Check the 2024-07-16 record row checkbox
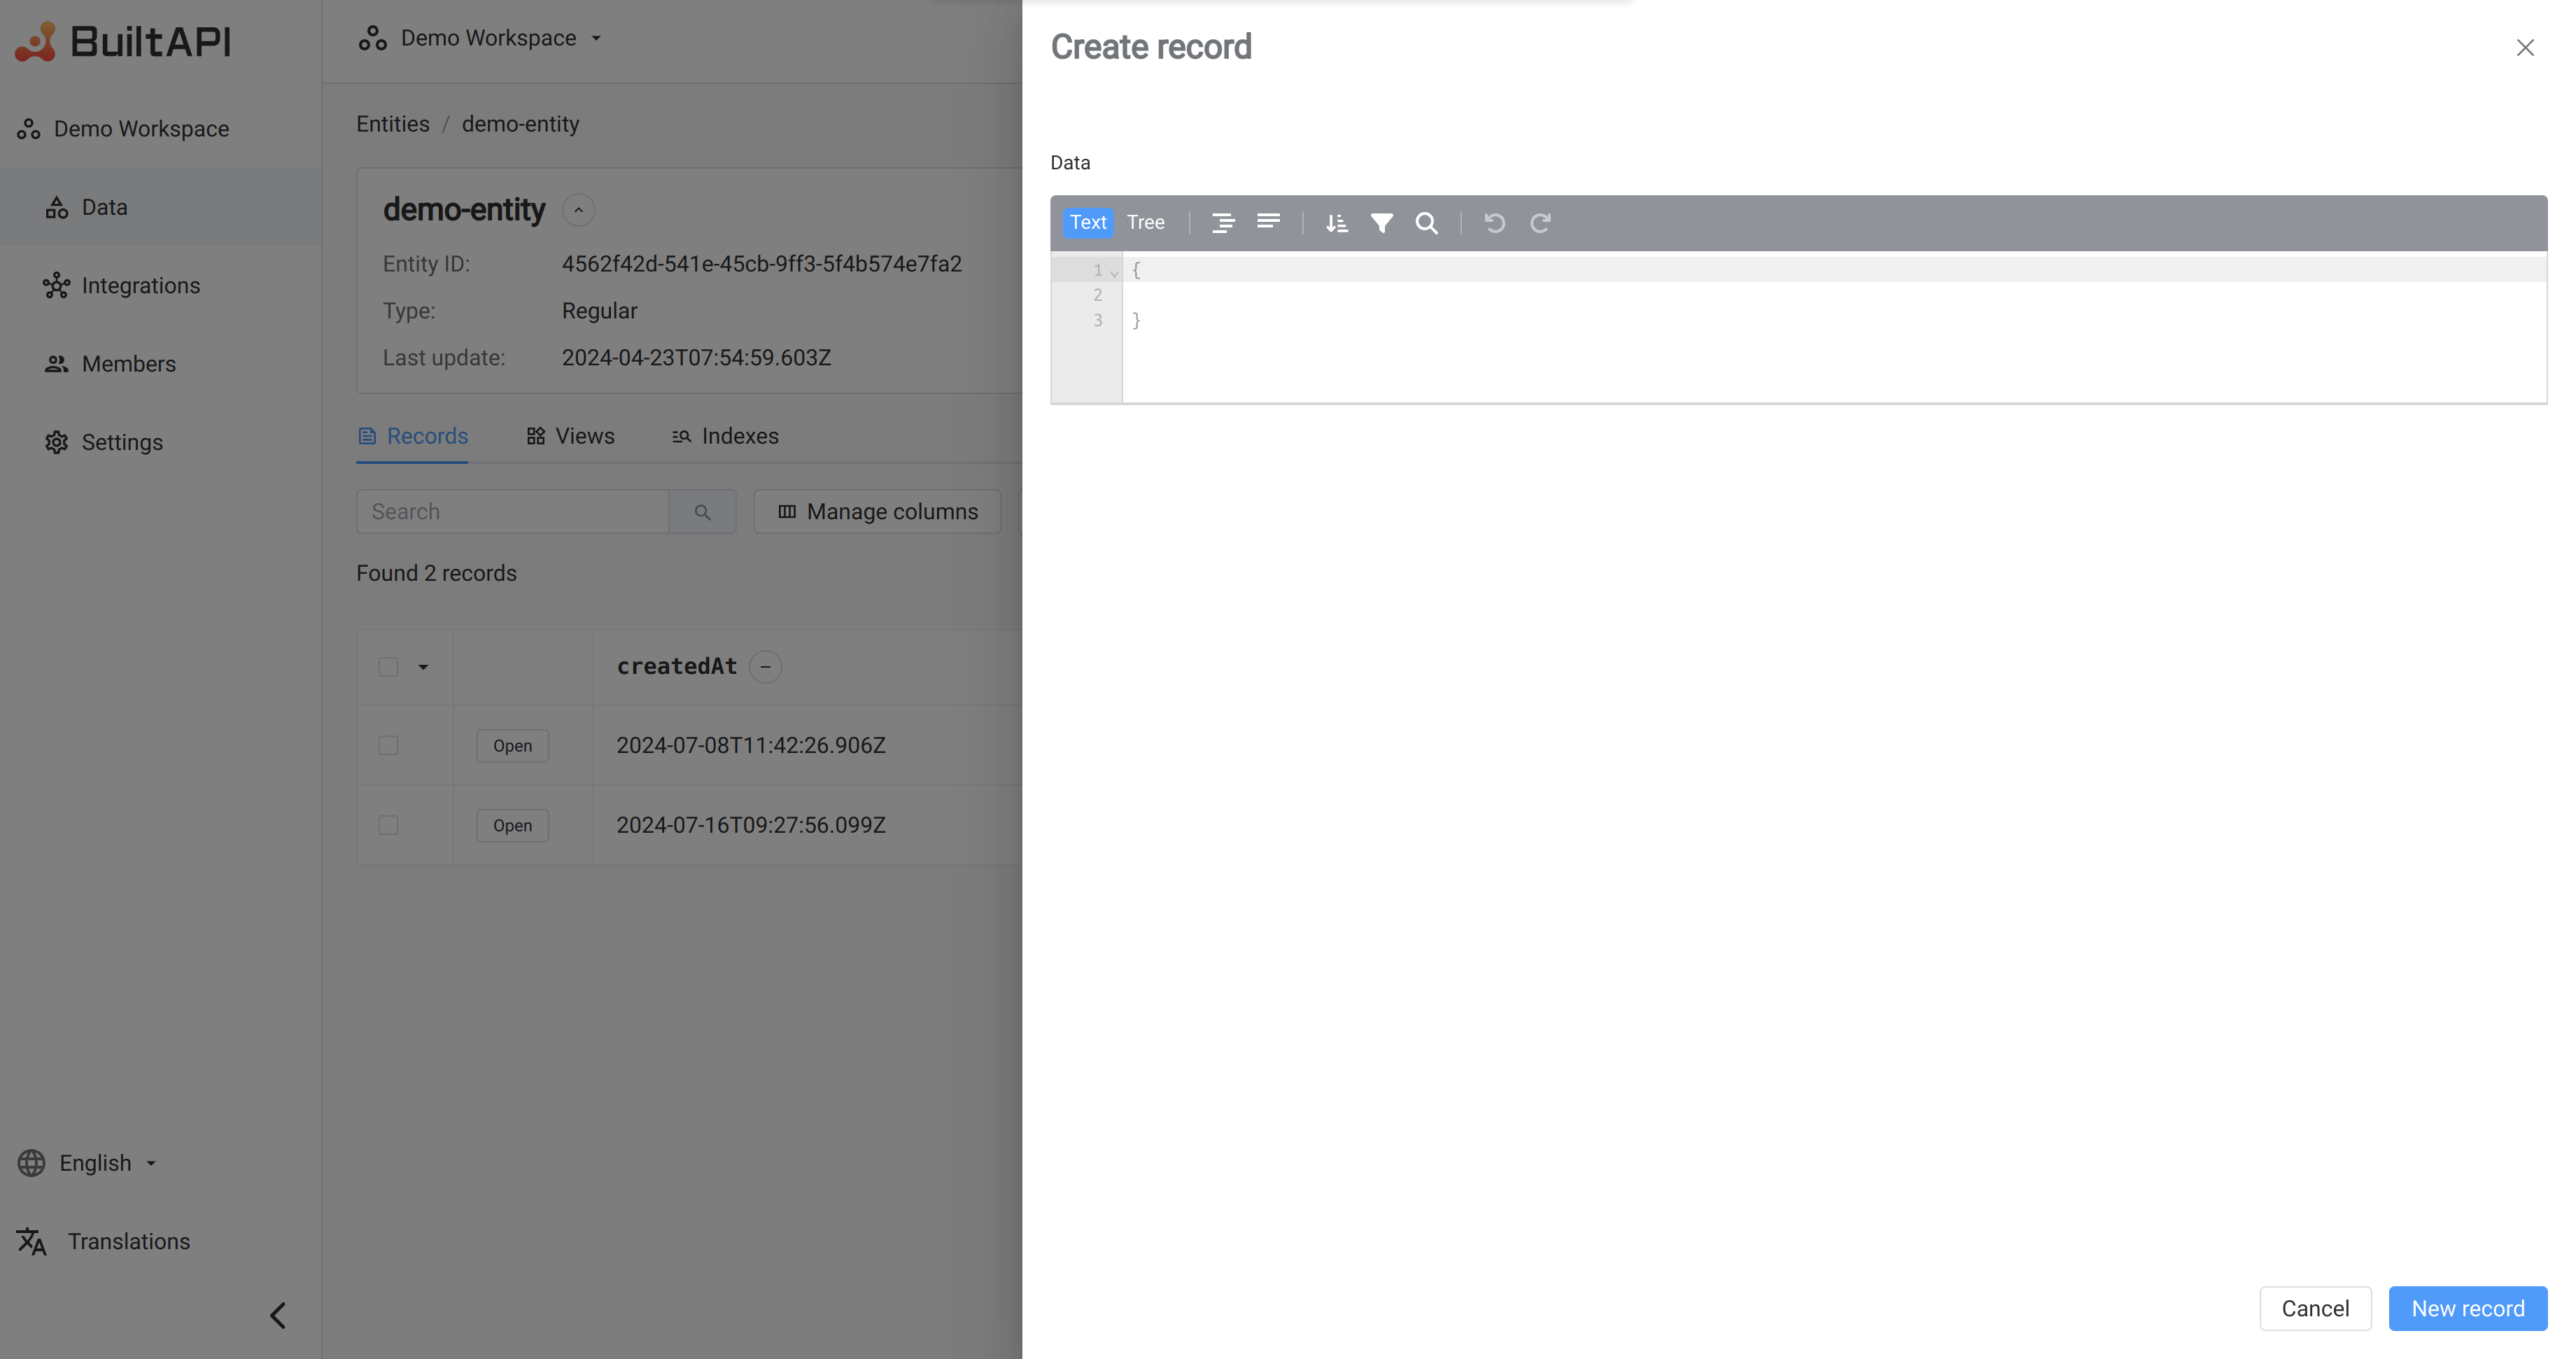 tap(388, 825)
